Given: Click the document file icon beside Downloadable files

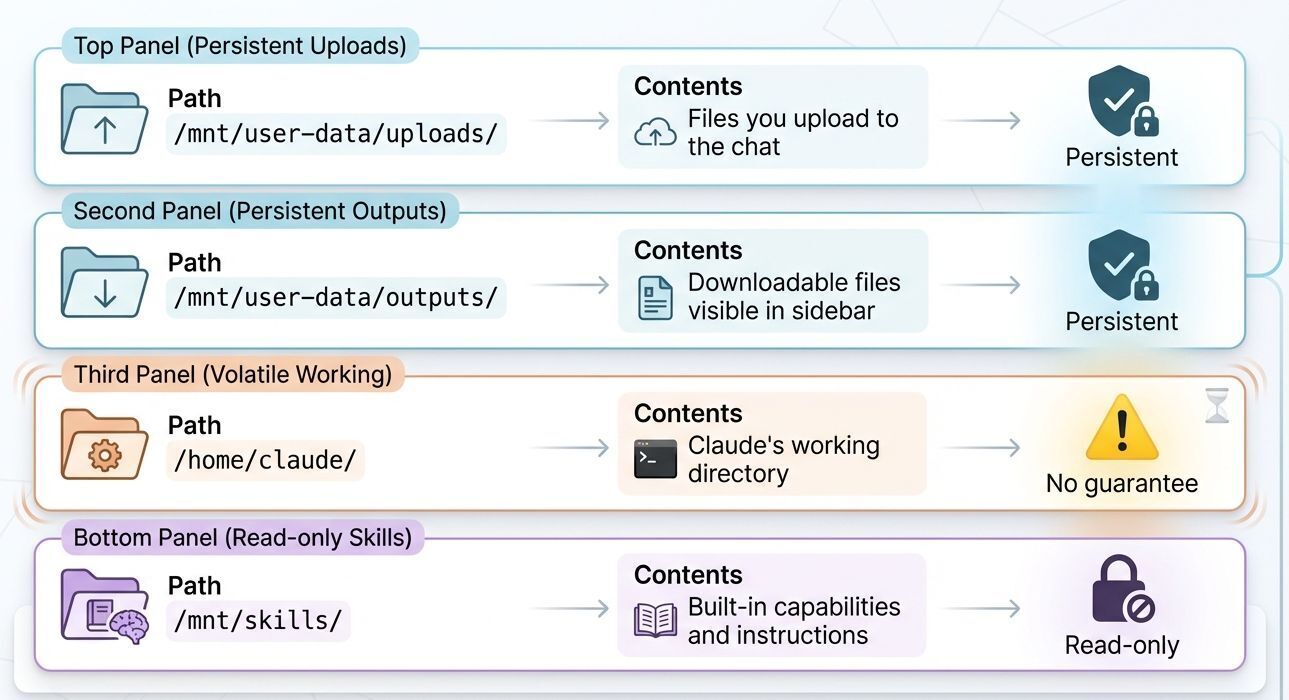Looking at the screenshot, I should point(656,298).
